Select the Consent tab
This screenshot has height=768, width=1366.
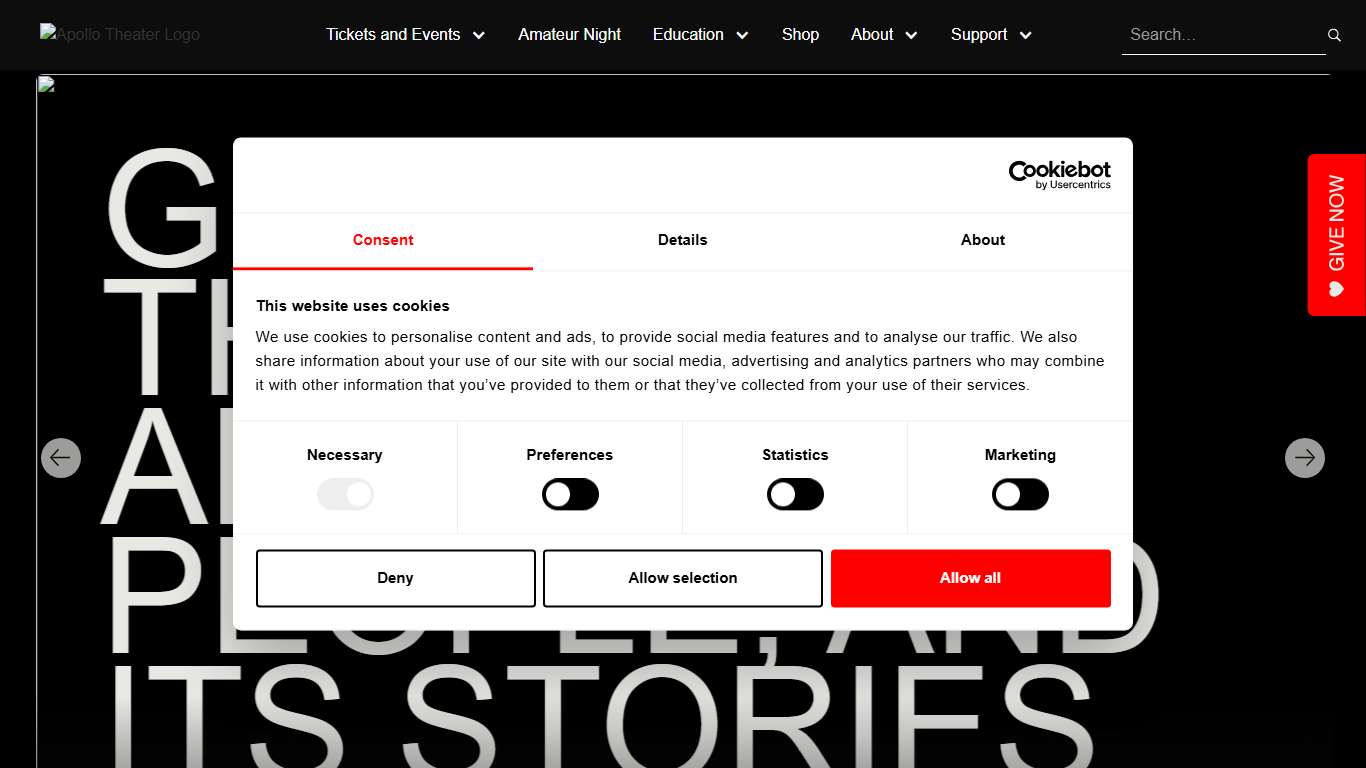coord(383,240)
